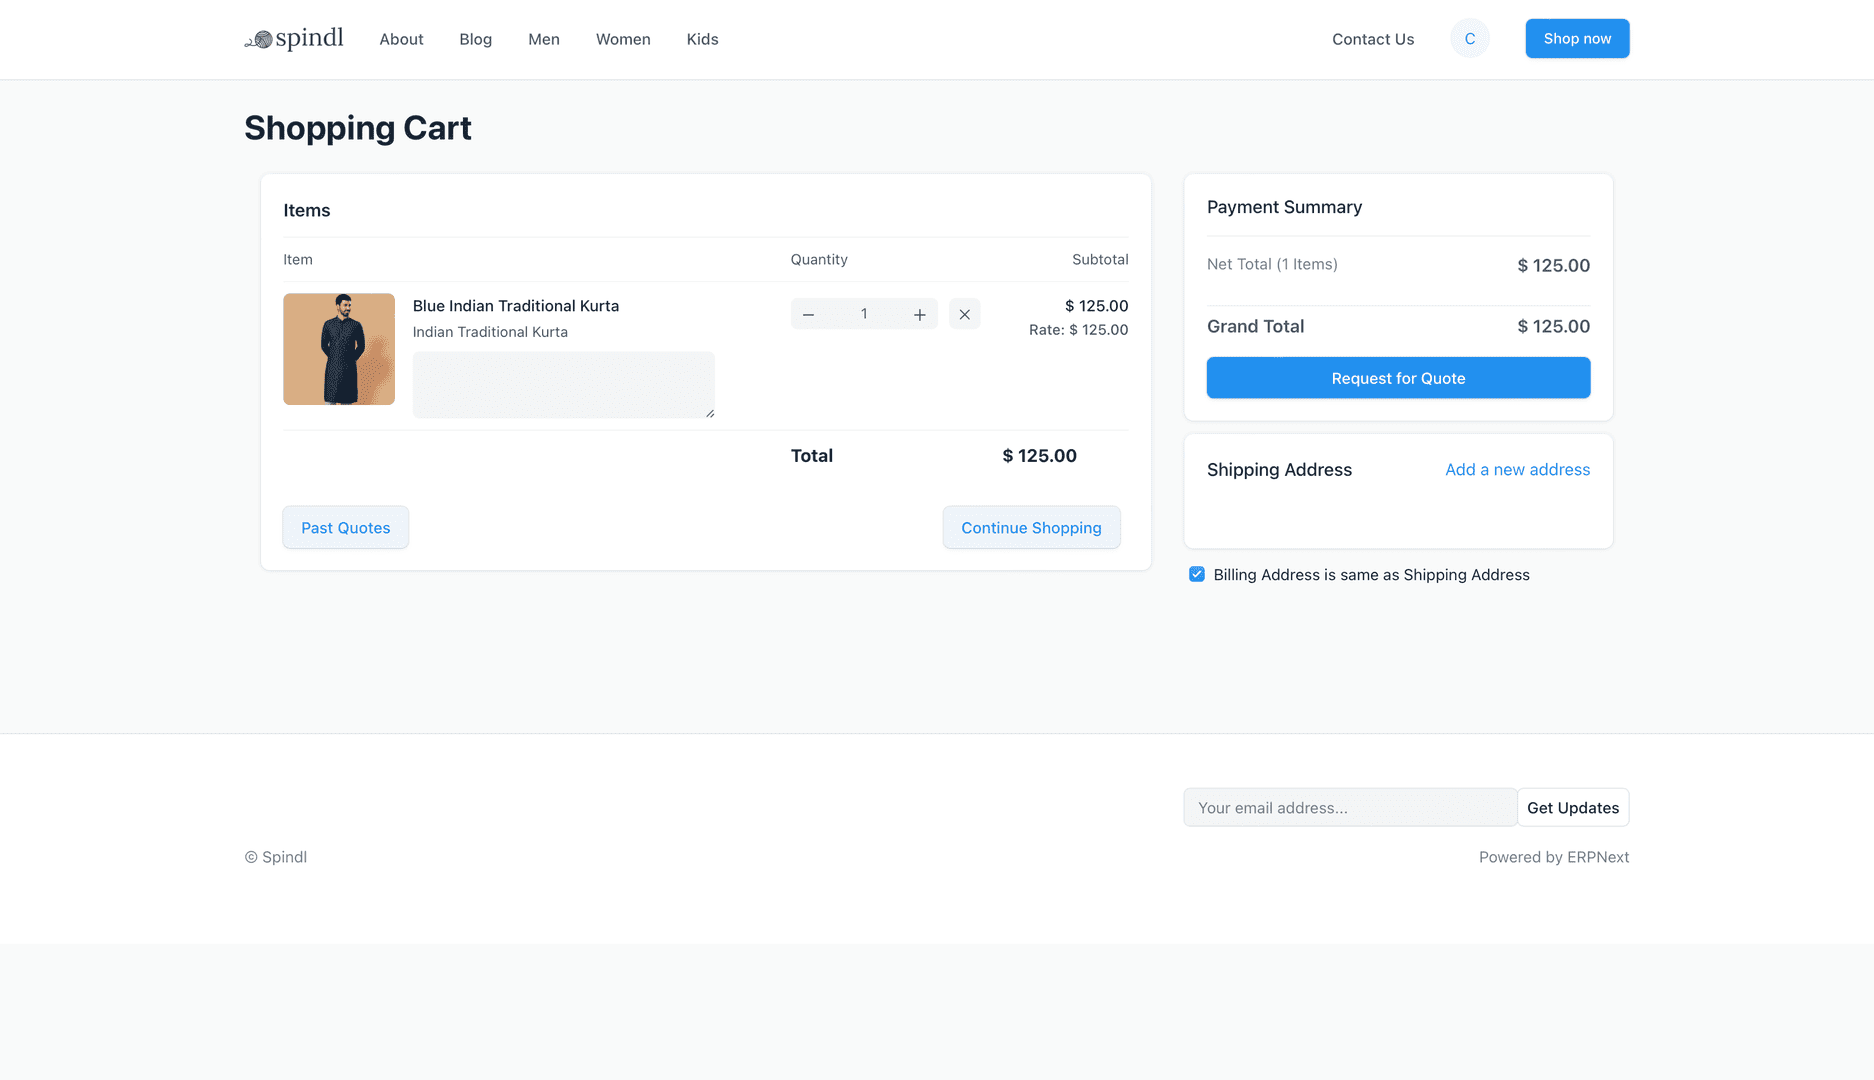Click the Spindl logo in the header

(x=294, y=38)
